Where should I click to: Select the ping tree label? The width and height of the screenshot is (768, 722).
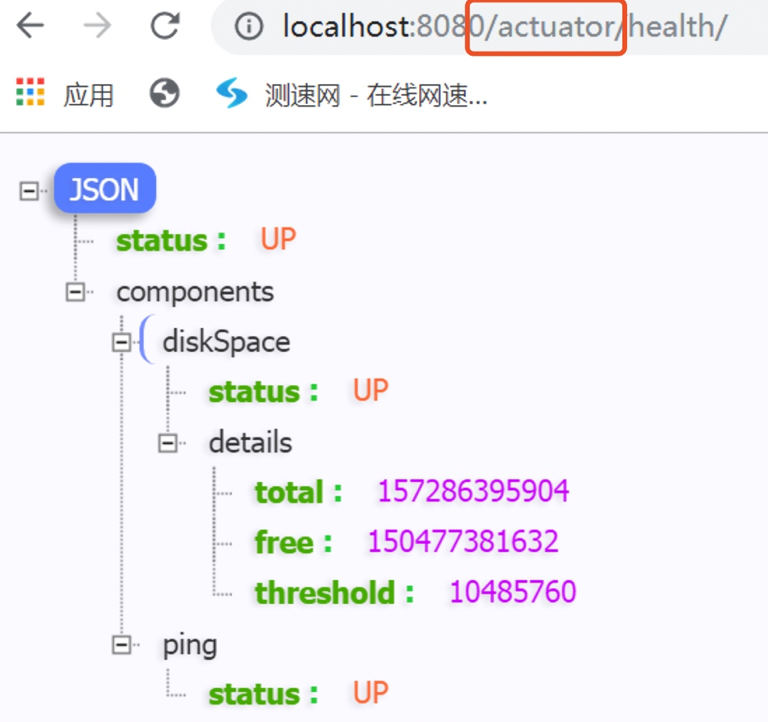coord(190,646)
